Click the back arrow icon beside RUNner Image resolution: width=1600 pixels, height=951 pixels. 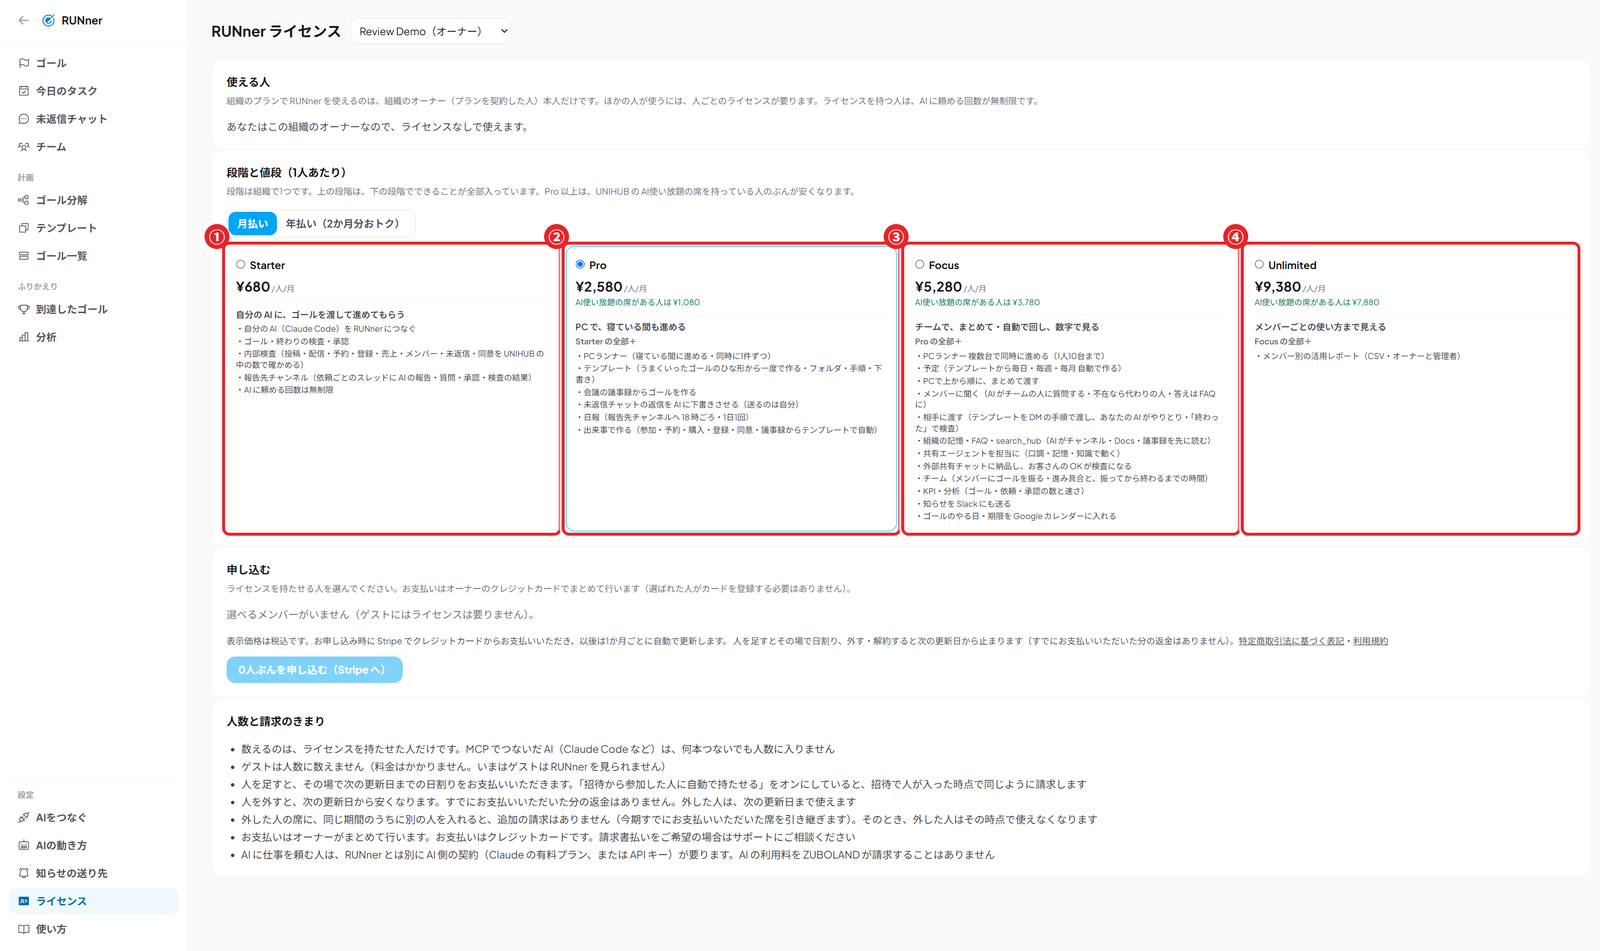coord(24,20)
